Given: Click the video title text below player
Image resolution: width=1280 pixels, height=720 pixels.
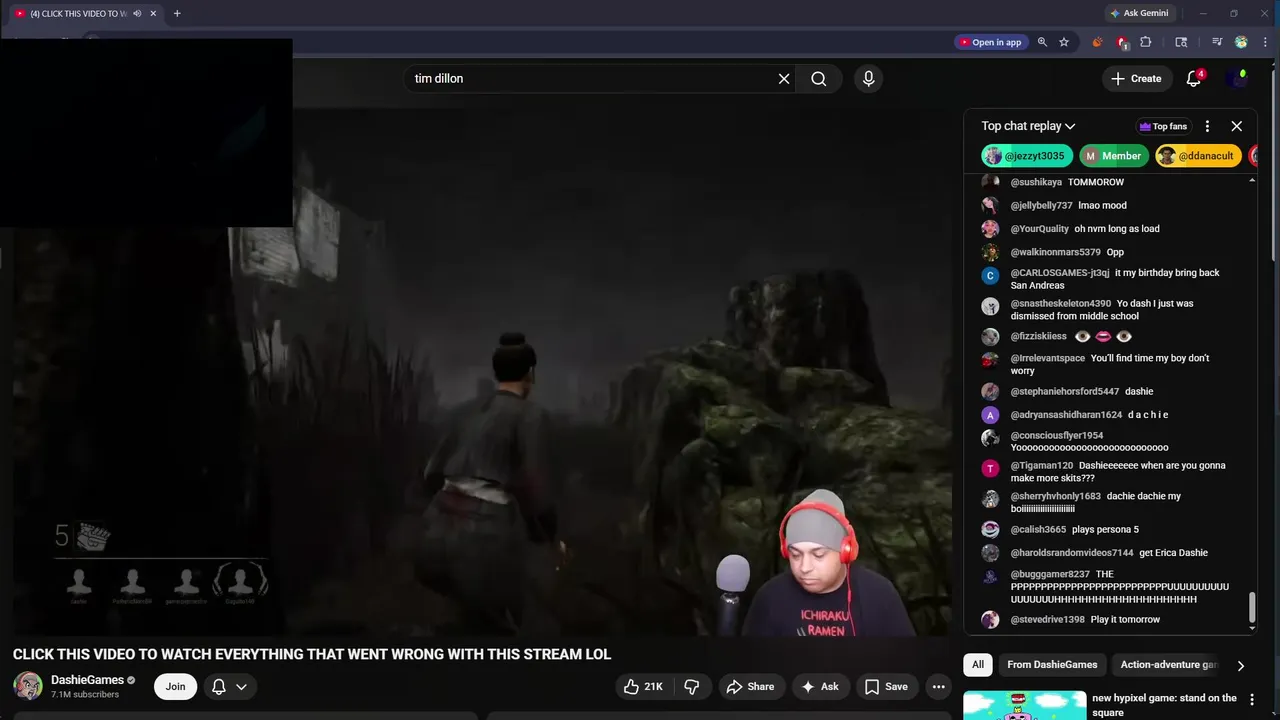Looking at the screenshot, I should point(312,654).
